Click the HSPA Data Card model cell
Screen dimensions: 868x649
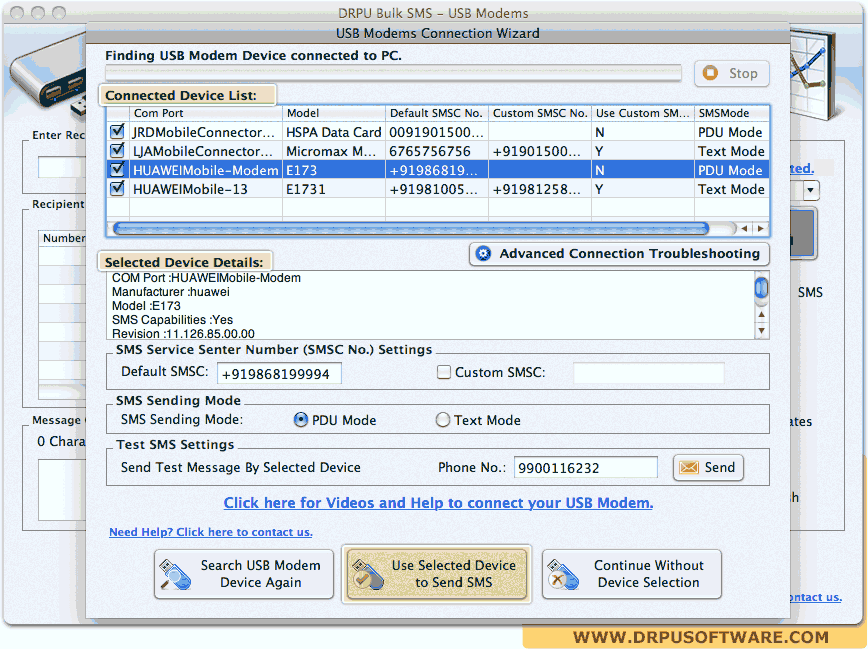334,132
